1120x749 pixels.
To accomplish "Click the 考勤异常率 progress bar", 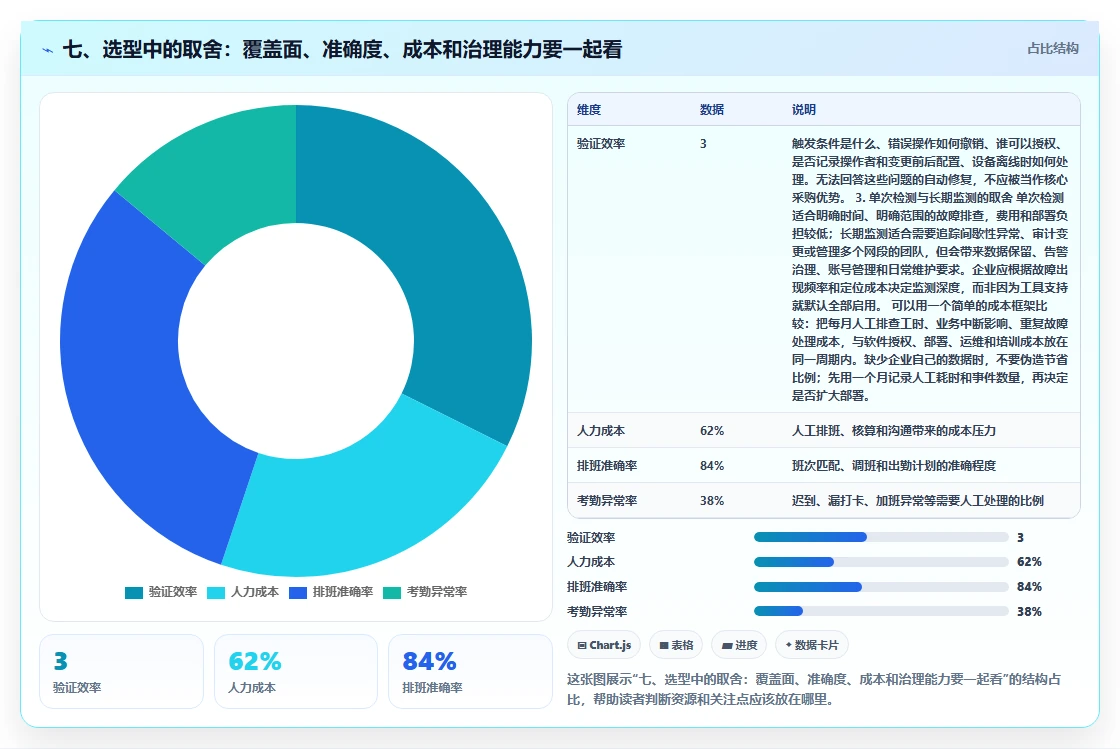I will click(x=881, y=611).
